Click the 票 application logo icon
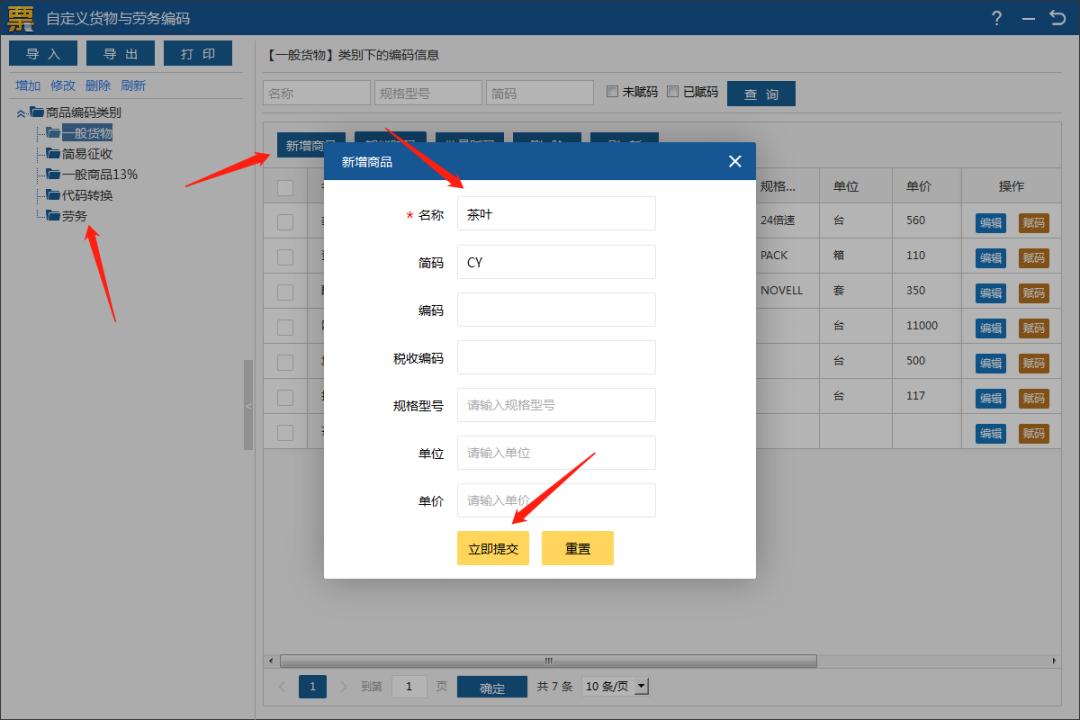Screen dimensions: 1080x720 pyautogui.click(x=18, y=17)
